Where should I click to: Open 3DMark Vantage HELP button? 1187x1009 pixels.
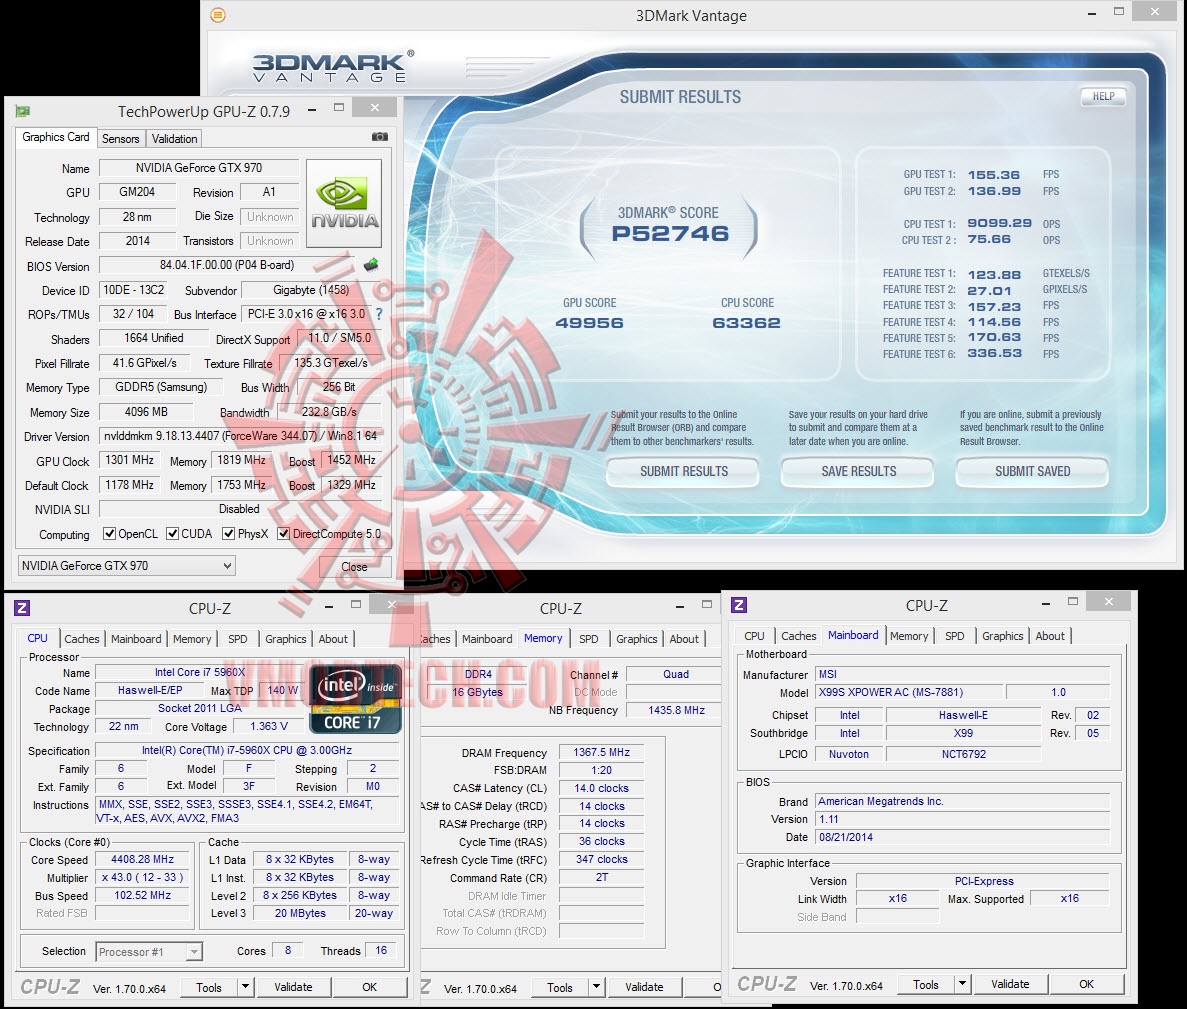pyautogui.click(x=1103, y=96)
